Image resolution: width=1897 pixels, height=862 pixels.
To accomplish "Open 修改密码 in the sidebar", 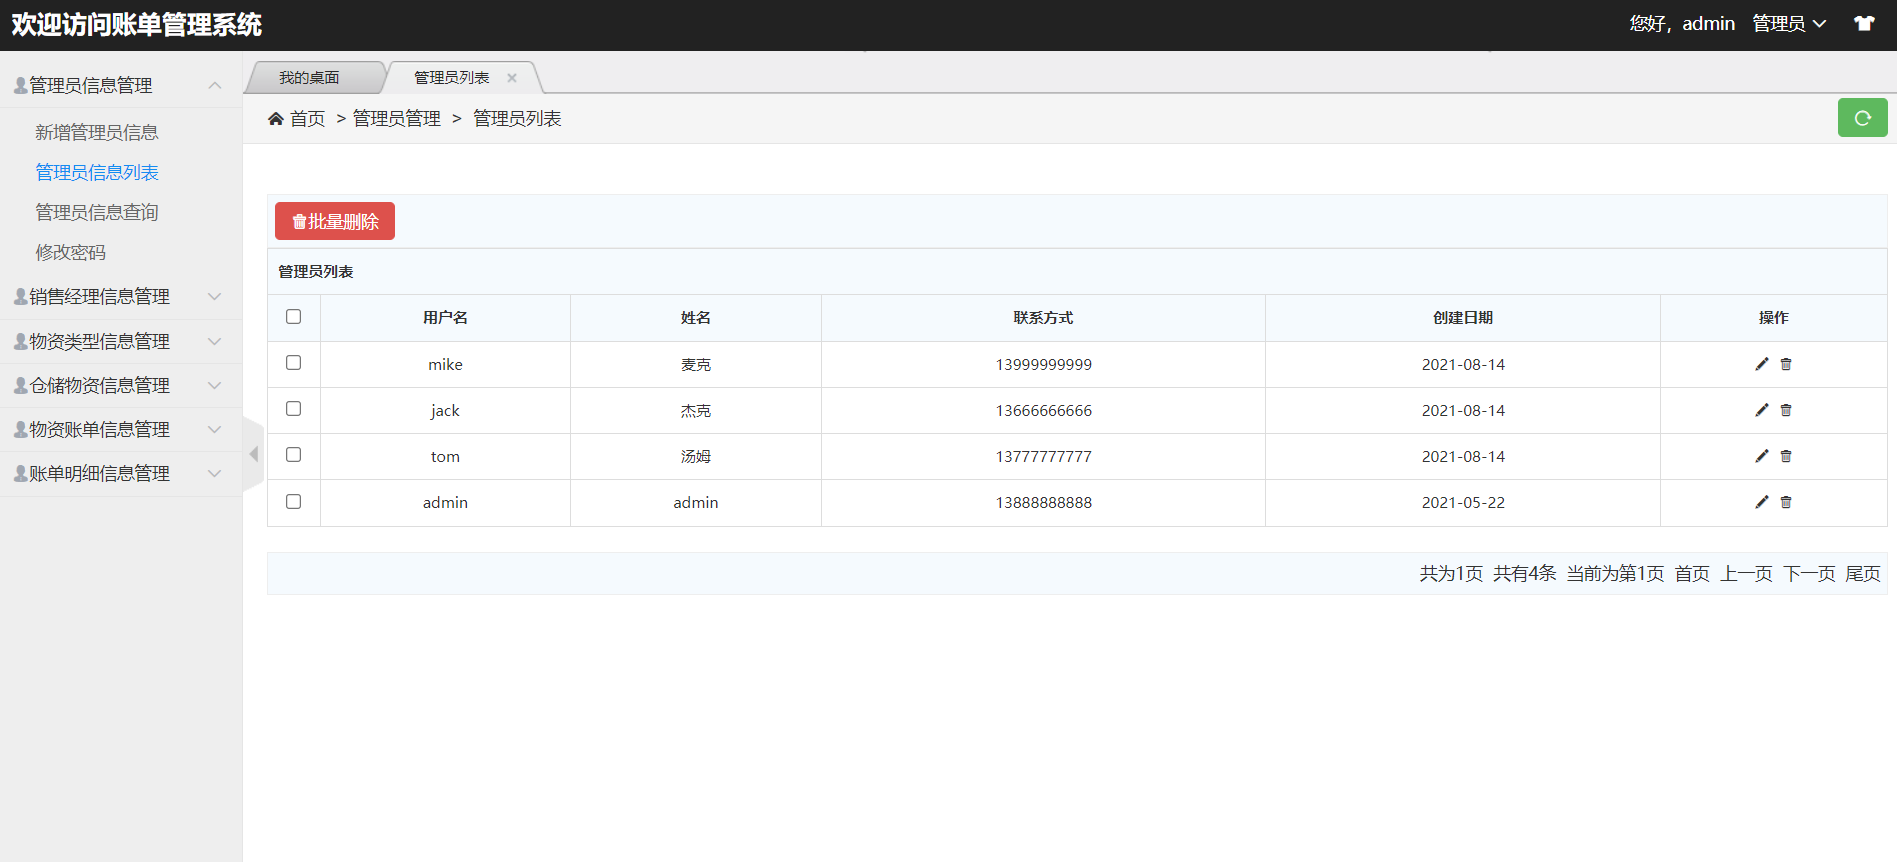I will coord(70,252).
